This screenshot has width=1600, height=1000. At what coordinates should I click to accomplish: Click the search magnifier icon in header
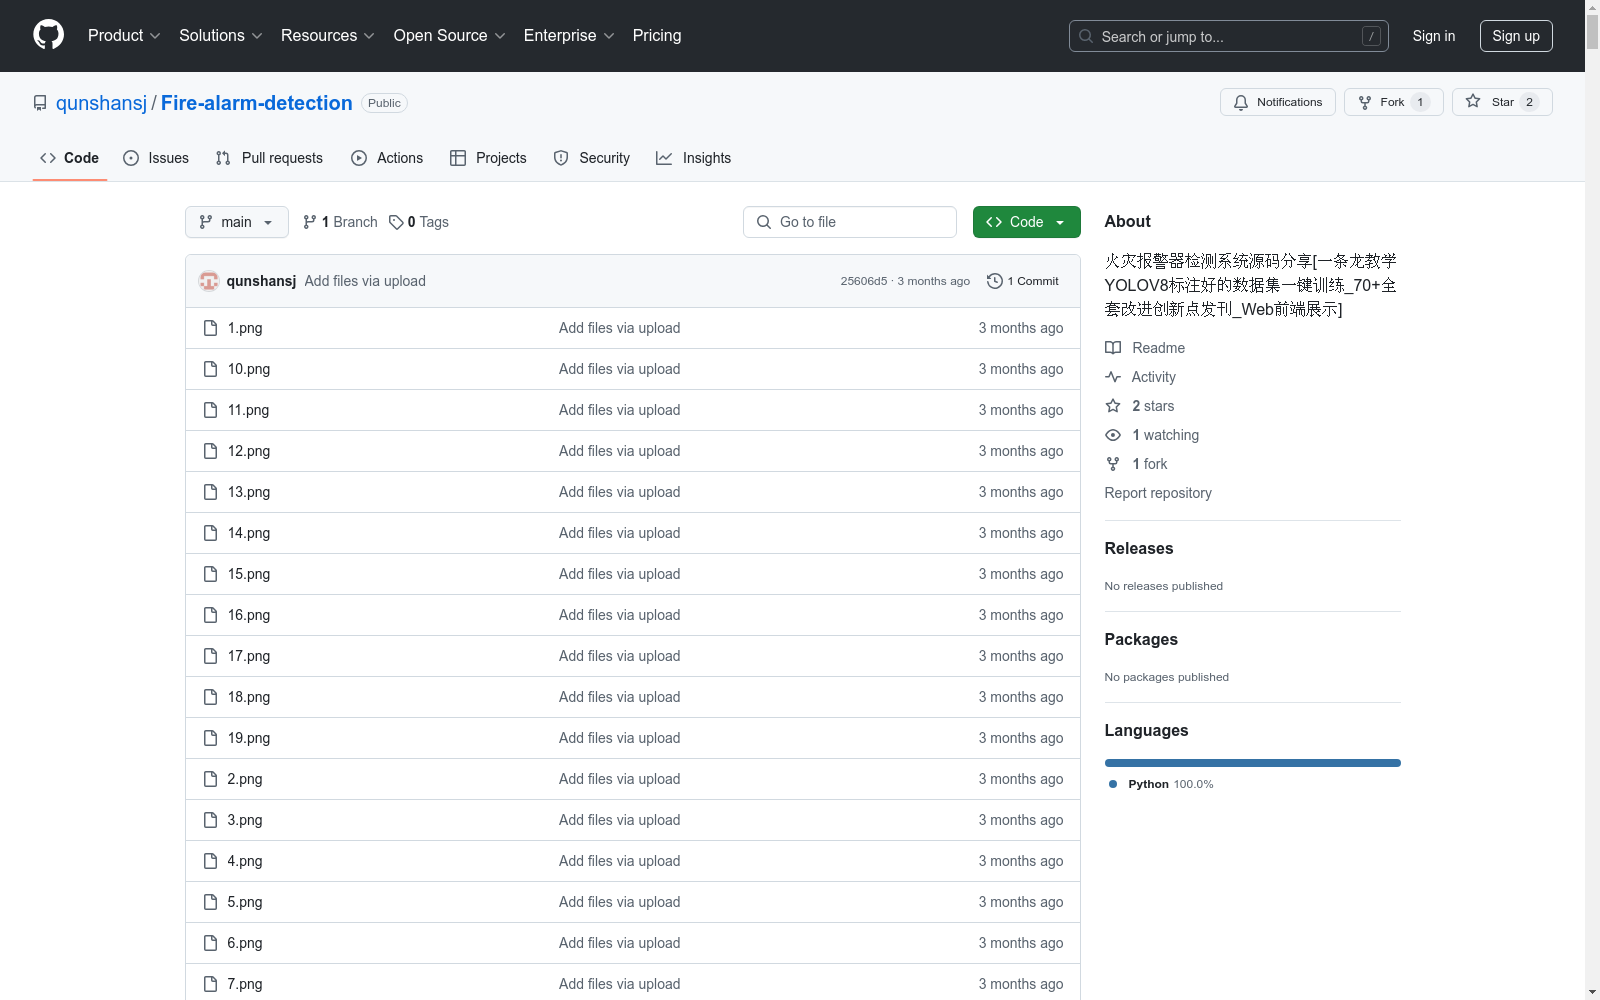click(x=1086, y=36)
